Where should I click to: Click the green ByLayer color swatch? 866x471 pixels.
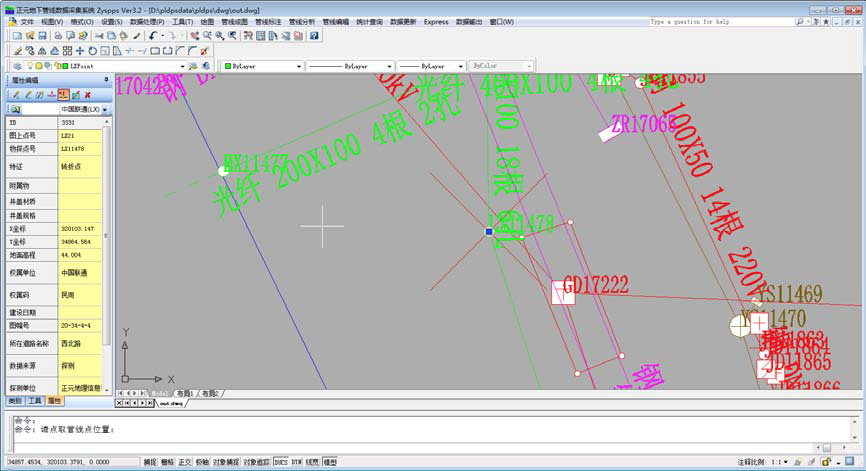click(x=230, y=66)
